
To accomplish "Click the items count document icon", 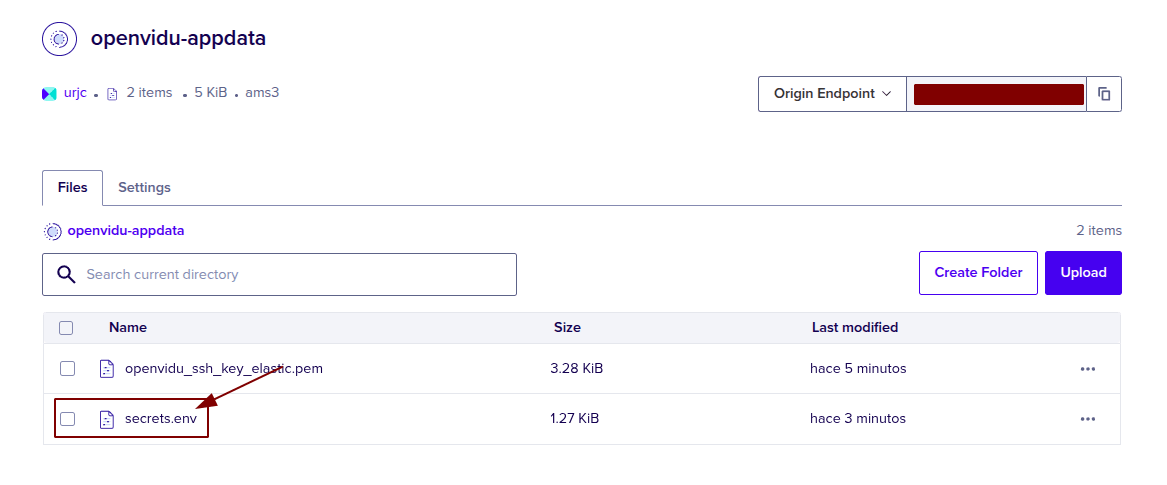I will pyautogui.click(x=112, y=93).
